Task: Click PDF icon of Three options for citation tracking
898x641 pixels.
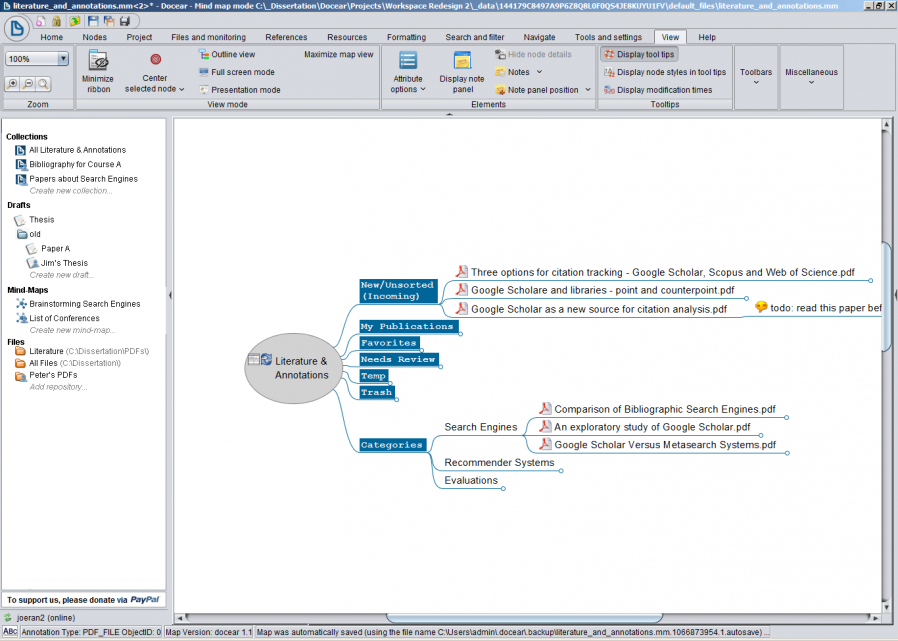Action: tap(462, 272)
